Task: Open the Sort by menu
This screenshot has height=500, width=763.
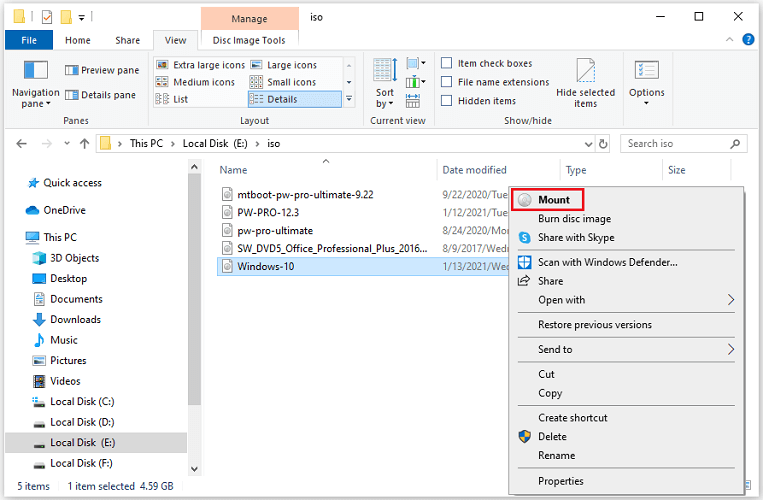Action: click(385, 84)
